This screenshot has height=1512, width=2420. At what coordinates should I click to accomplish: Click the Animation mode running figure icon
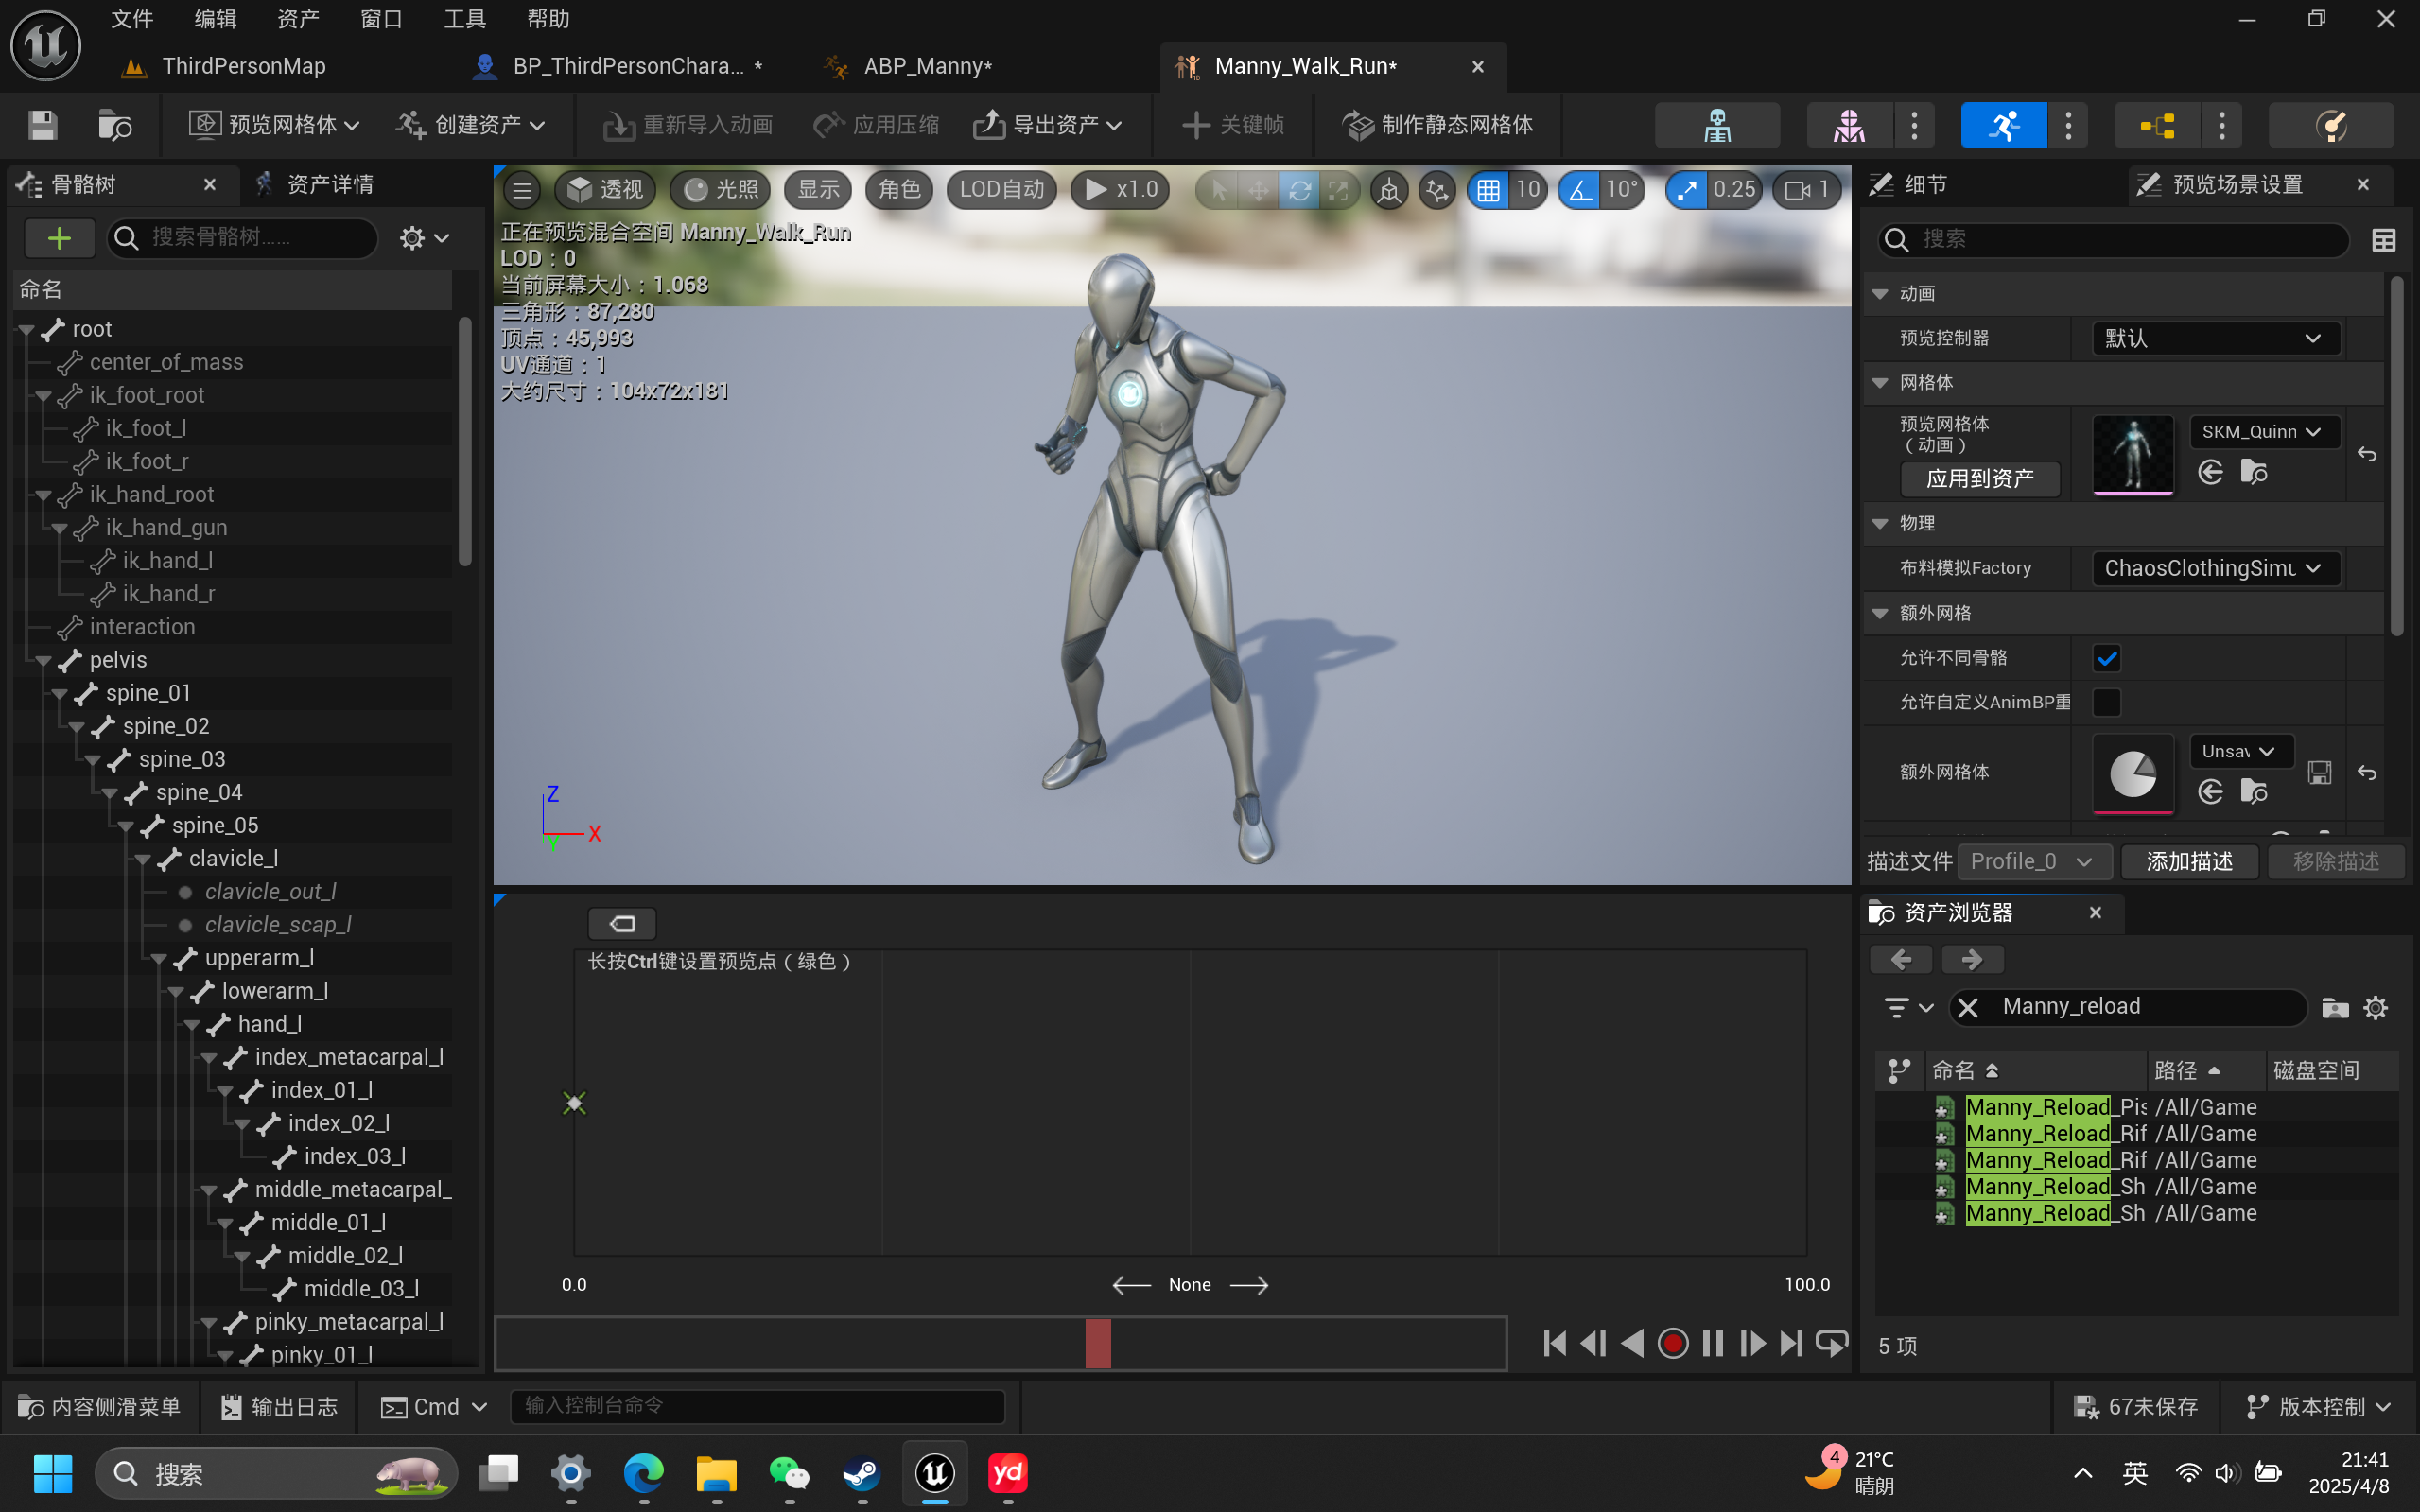point(2003,125)
